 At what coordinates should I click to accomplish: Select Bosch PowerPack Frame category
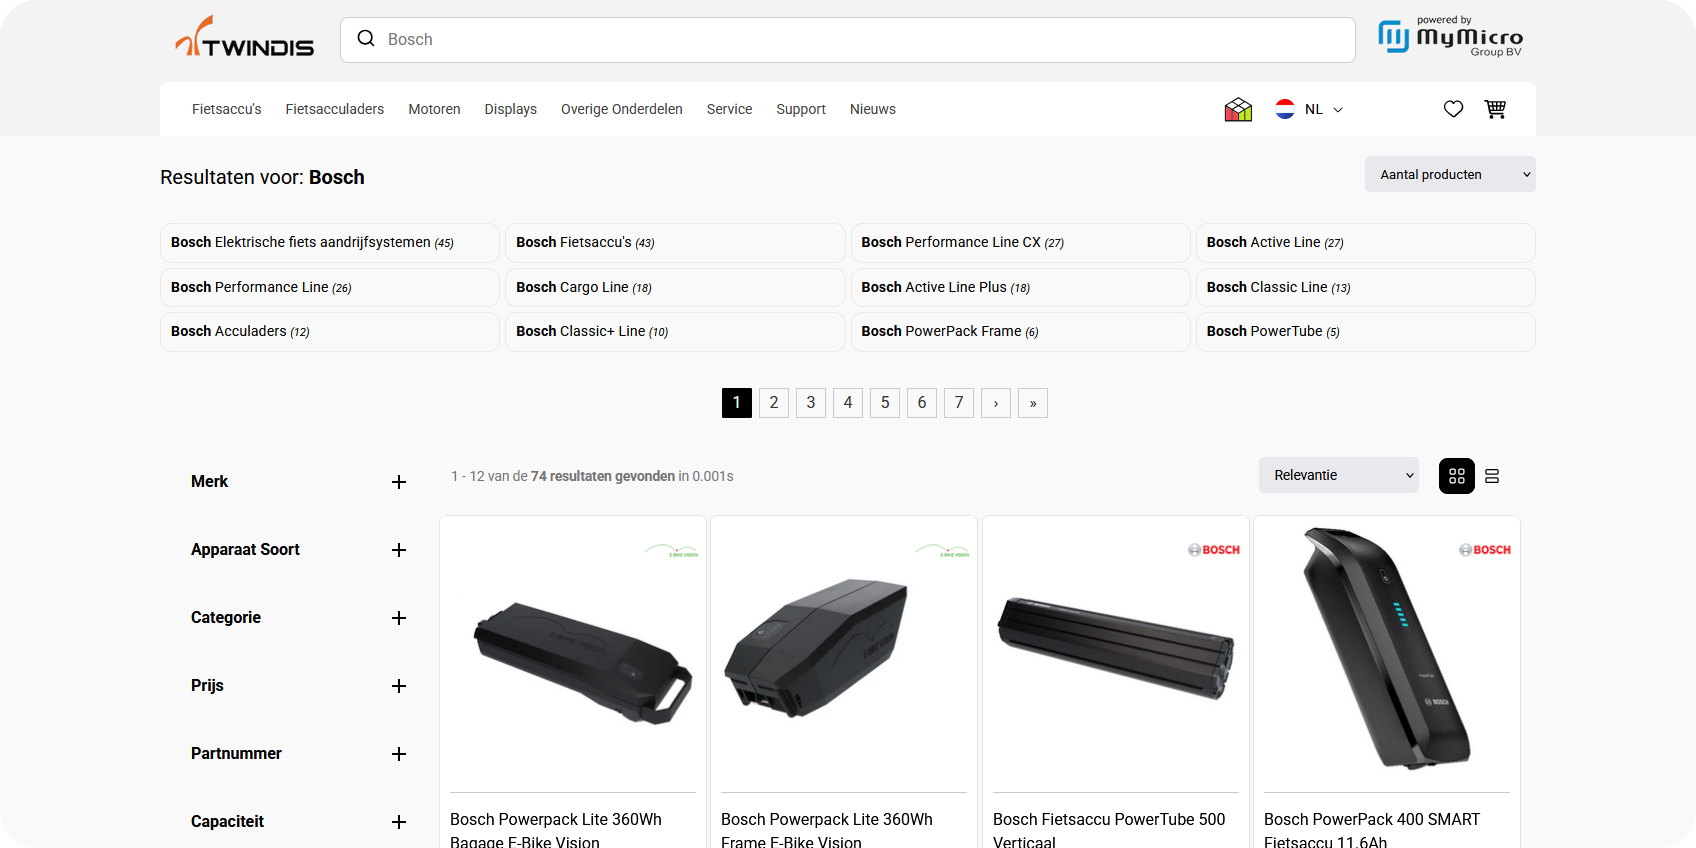tap(1021, 332)
